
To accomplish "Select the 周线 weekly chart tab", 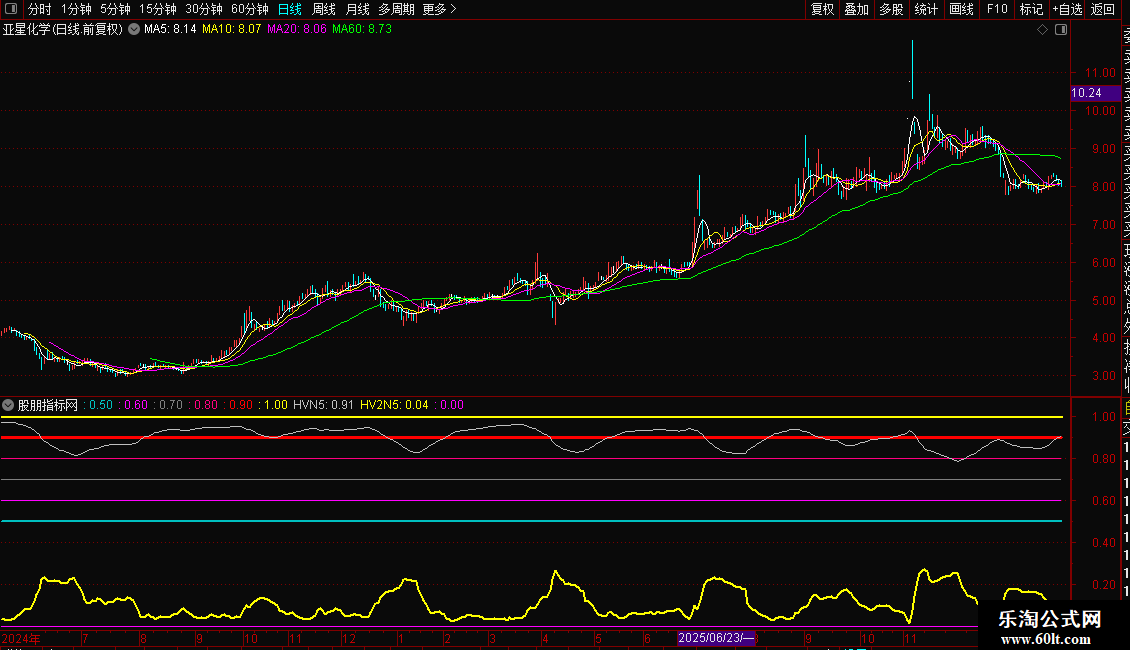I will [x=324, y=9].
